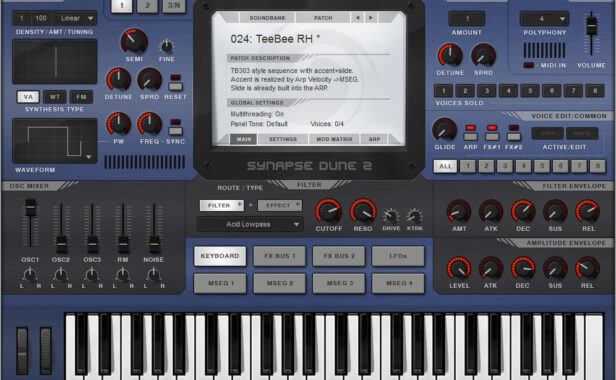
Task: Click the Filter Envelope AMT knob
Action: click(x=459, y=211)
